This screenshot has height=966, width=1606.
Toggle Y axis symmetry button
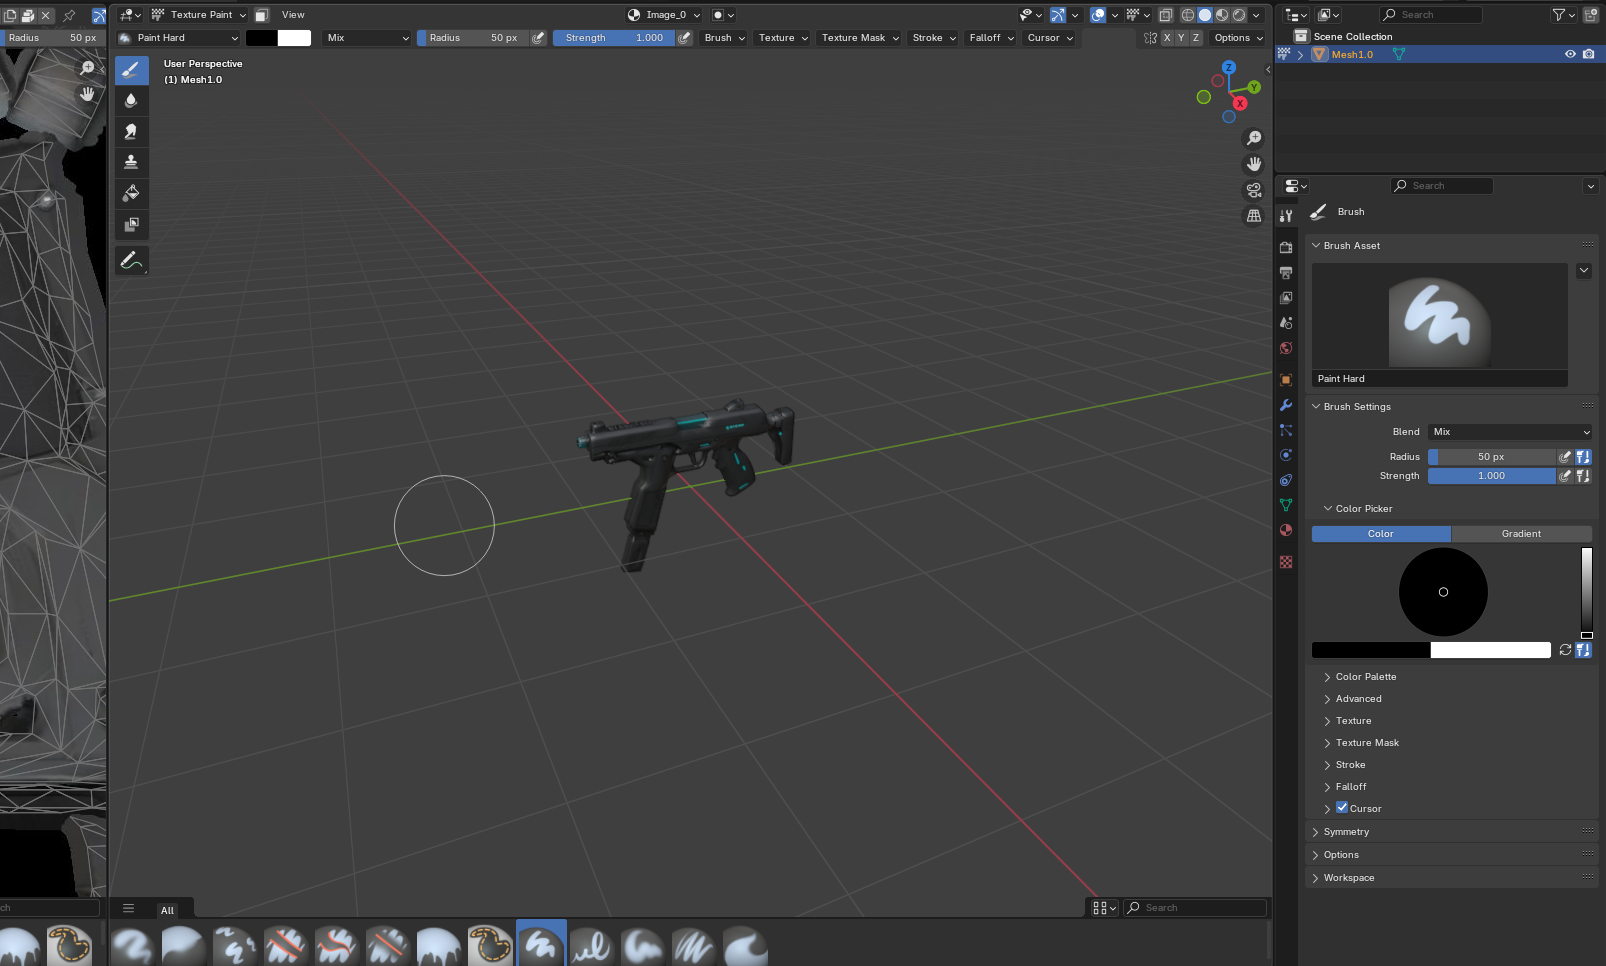tap(1181, 38)
